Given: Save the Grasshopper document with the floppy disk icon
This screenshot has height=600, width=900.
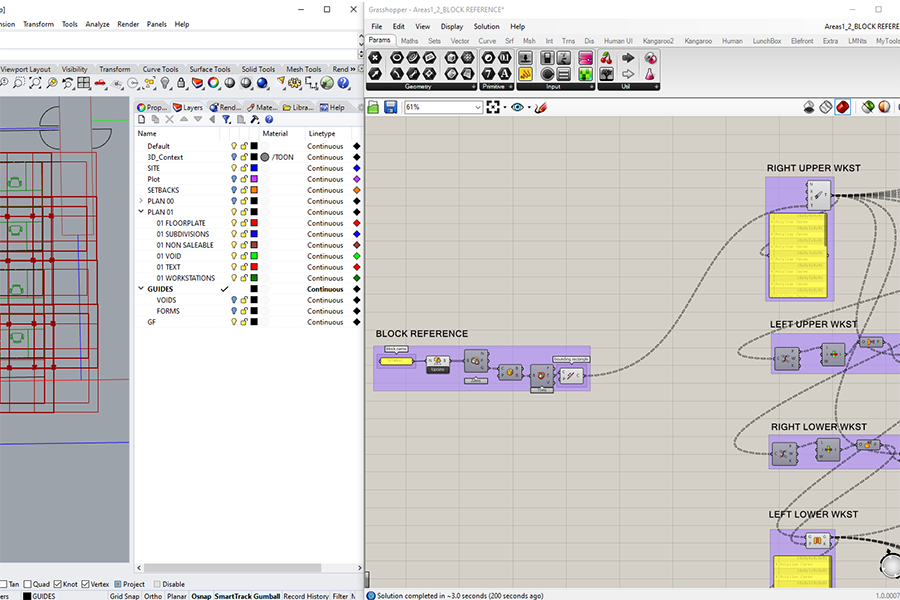Looking at the screenshot, I should [390, 107].
